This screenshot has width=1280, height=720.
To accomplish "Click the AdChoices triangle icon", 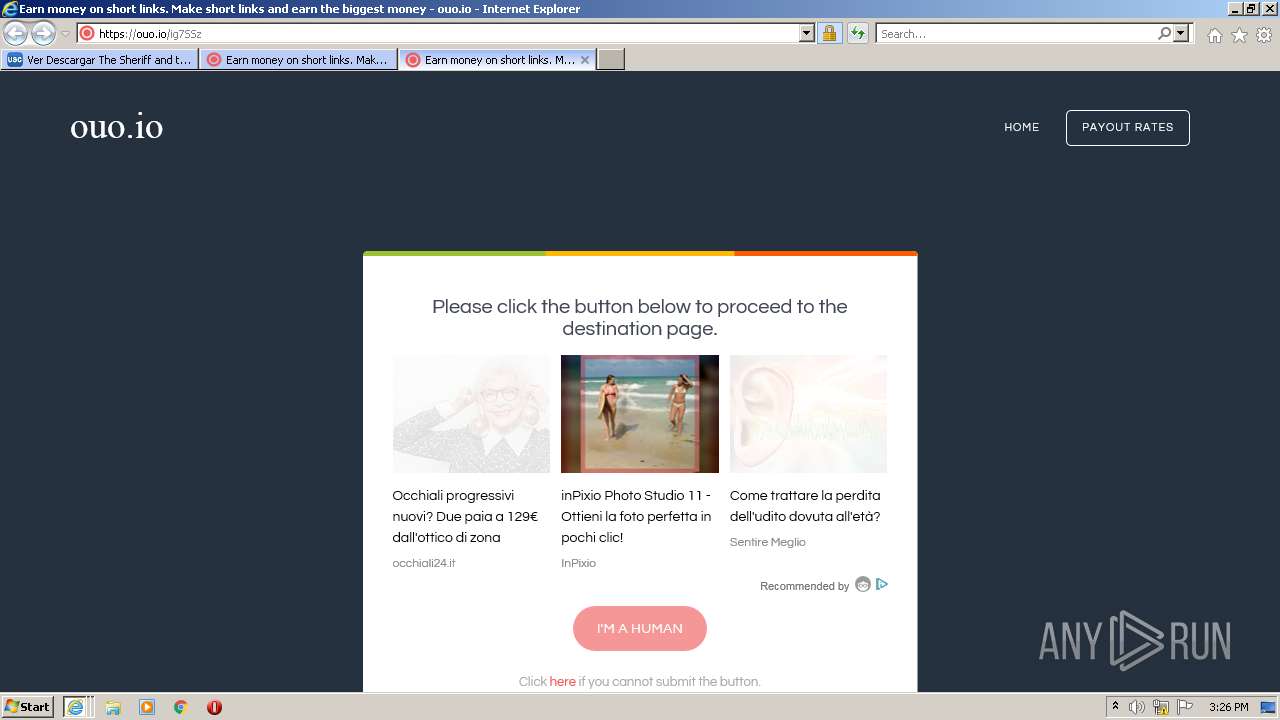I will point(882,584).
